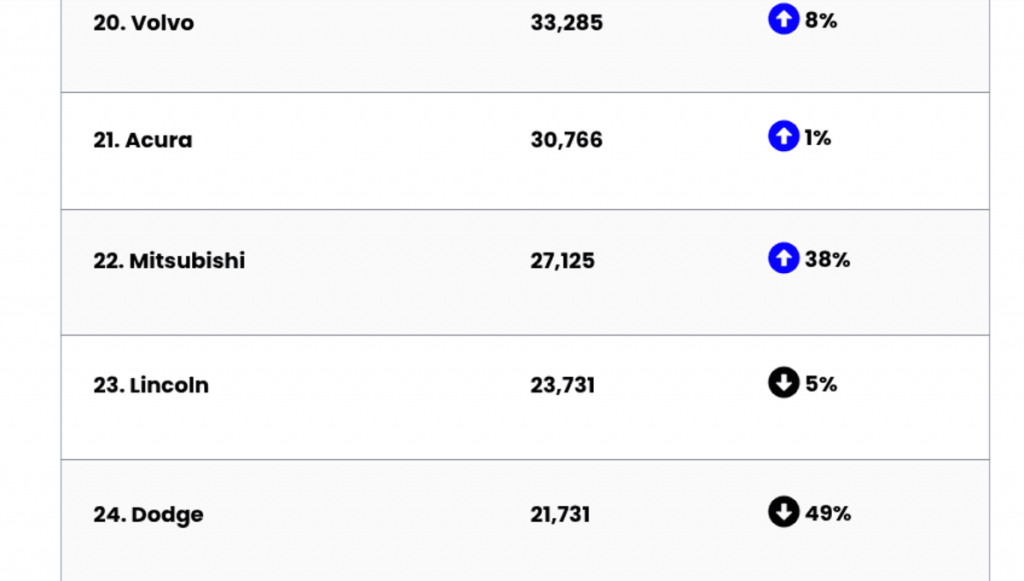Click Mitsubishi's blue upward arrow icon

(783, 259)
